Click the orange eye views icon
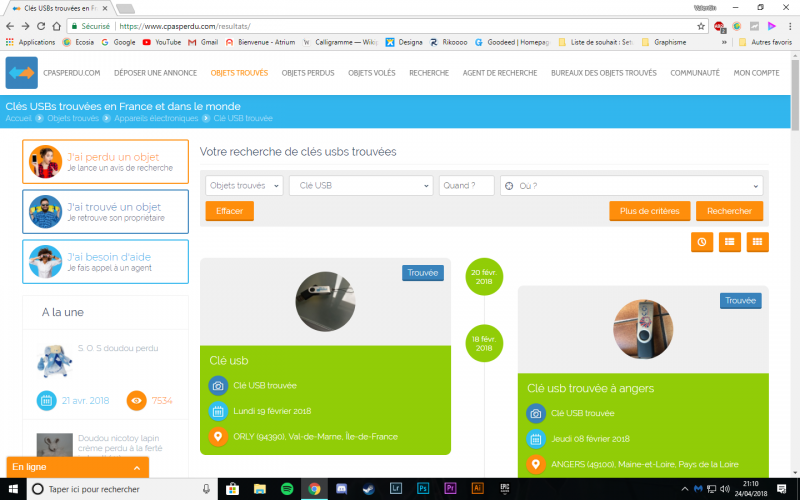This screenshot has height=500, width=800. (136, 401)
